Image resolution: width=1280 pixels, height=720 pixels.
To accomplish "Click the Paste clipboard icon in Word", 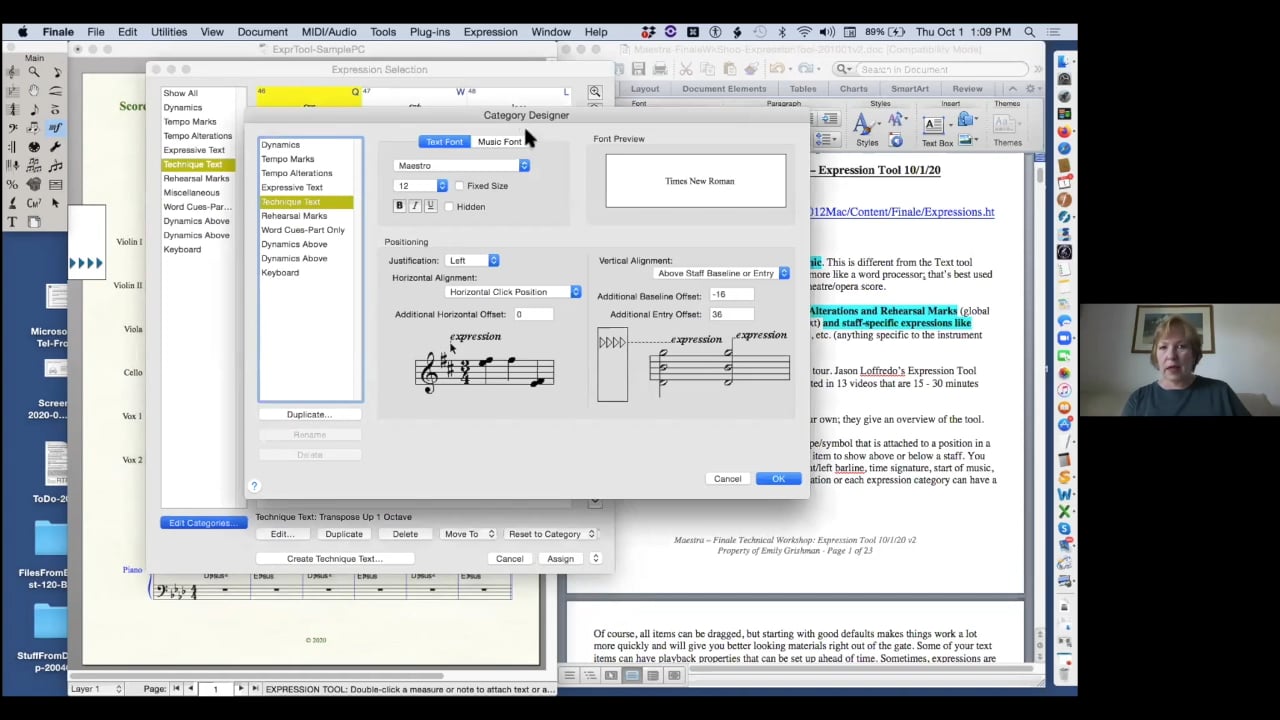I will coord(730,69).
